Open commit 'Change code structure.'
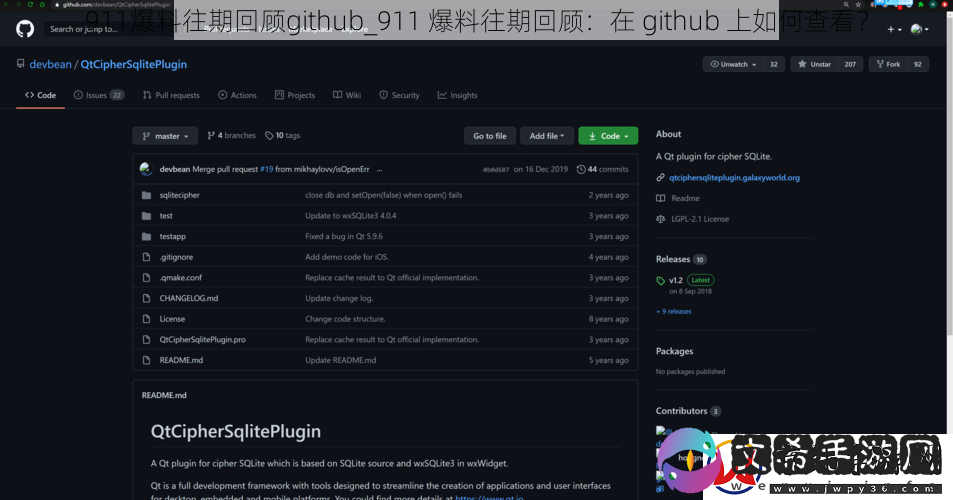Viewport: 953px width, 500px height. click(345, 319)
